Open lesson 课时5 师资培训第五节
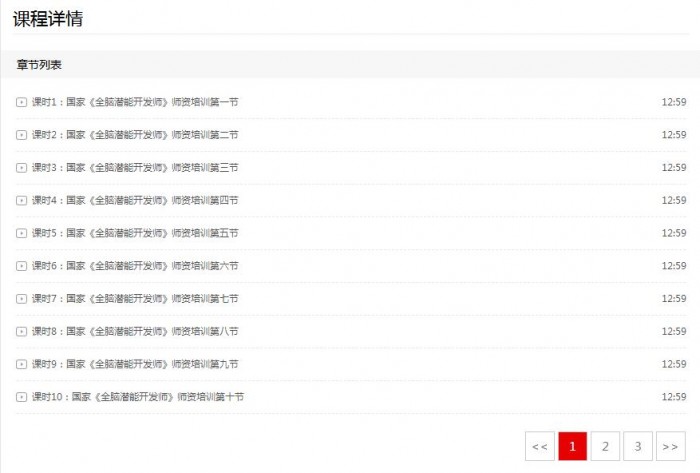The height and width of the screenshot is (473, 700). [x=135, y=233]
